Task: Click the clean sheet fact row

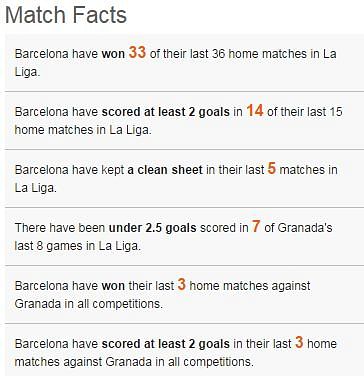Action: pos(184,178)
